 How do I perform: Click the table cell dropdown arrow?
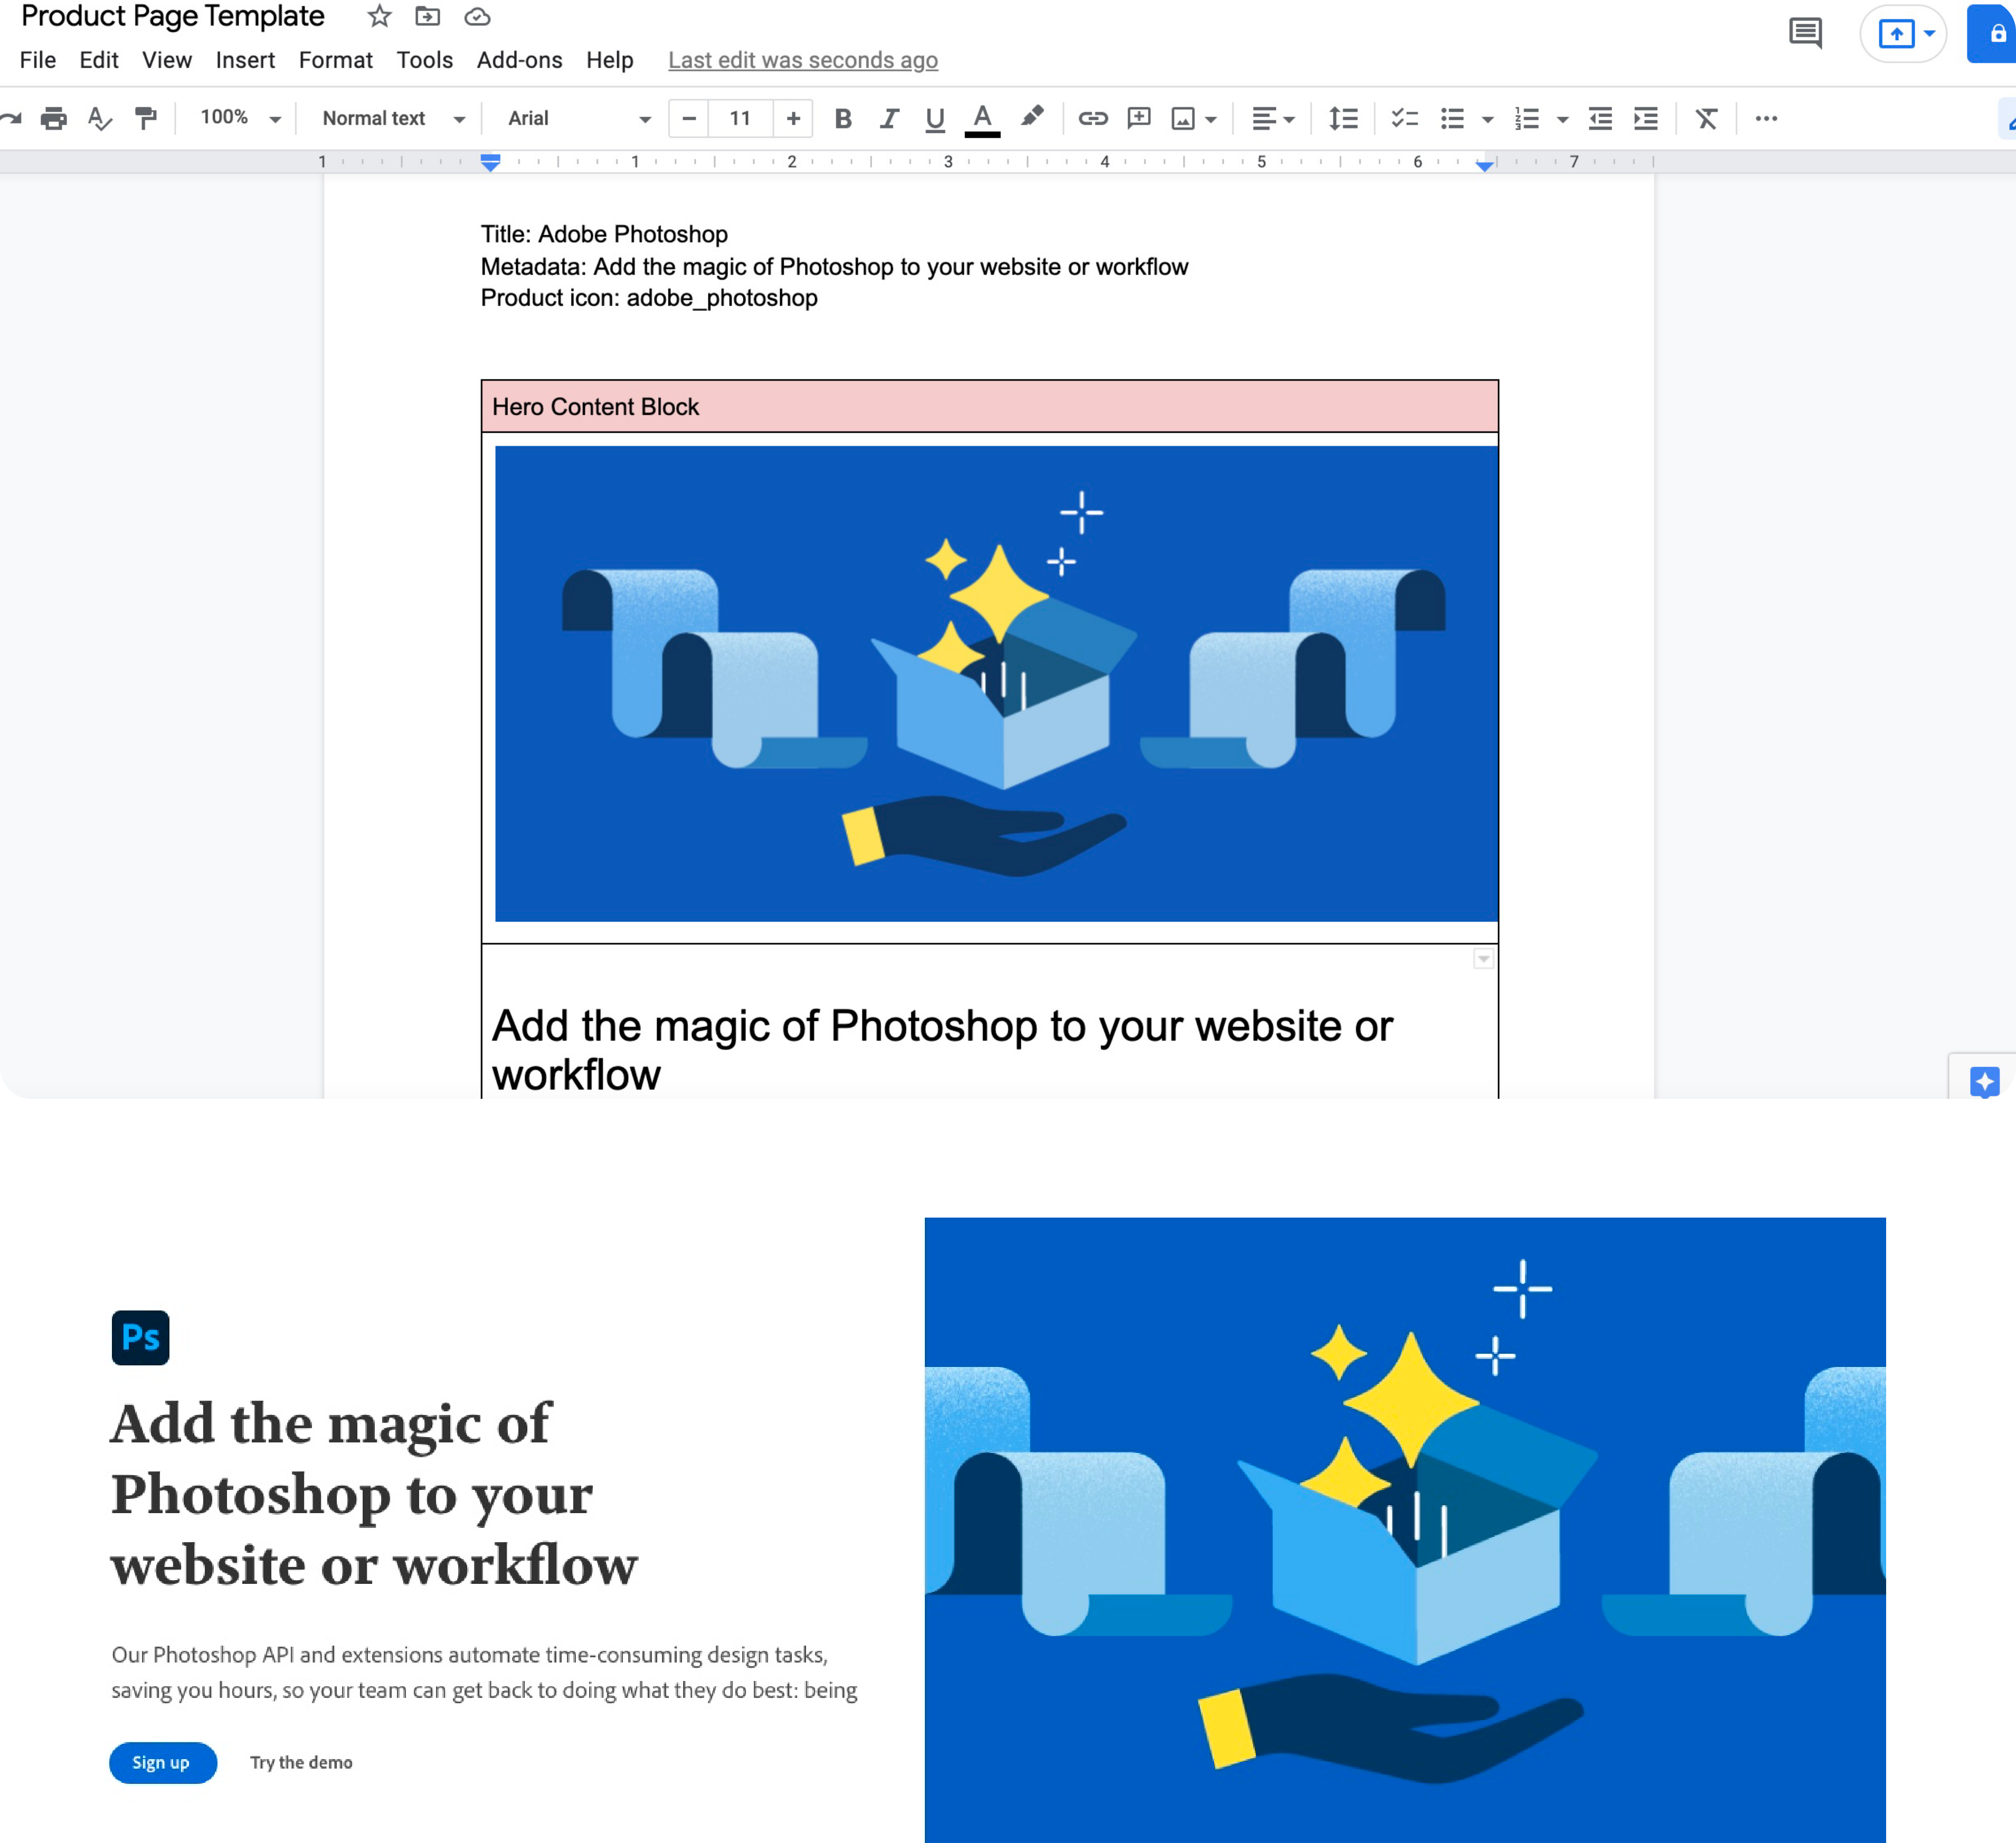coord(1483,959)
